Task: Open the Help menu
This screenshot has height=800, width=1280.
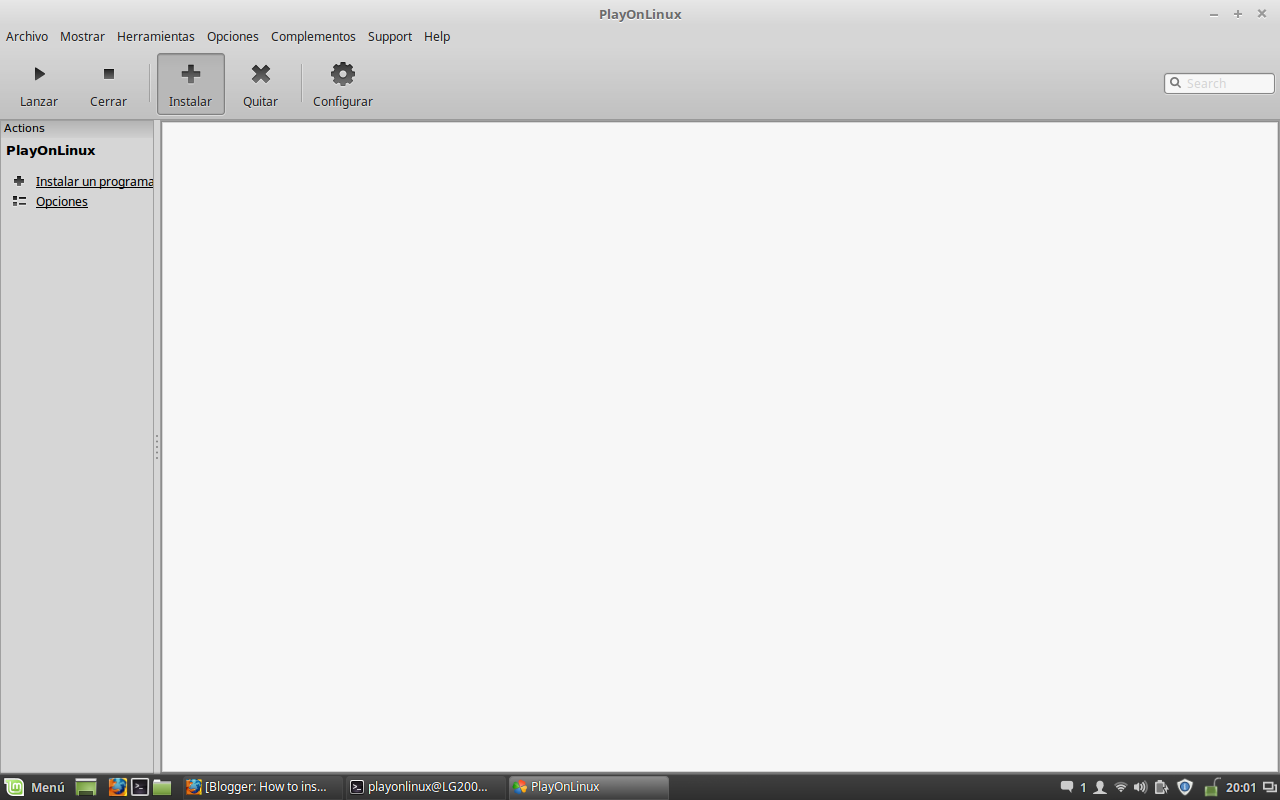Action: pos(437,36)
